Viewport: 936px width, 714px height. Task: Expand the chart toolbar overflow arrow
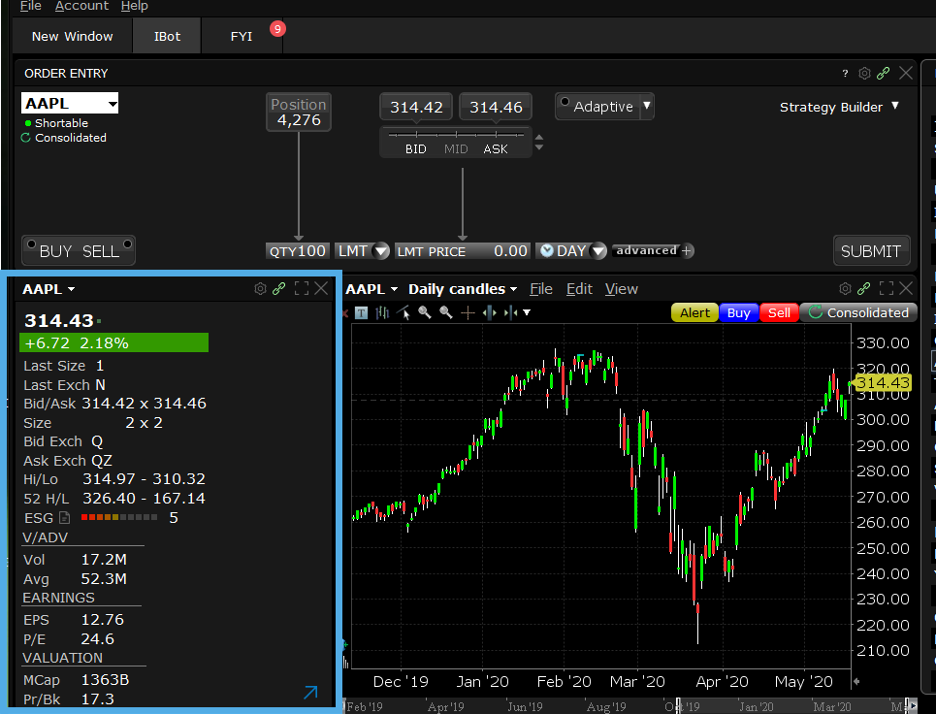click(x=527, y=312)
